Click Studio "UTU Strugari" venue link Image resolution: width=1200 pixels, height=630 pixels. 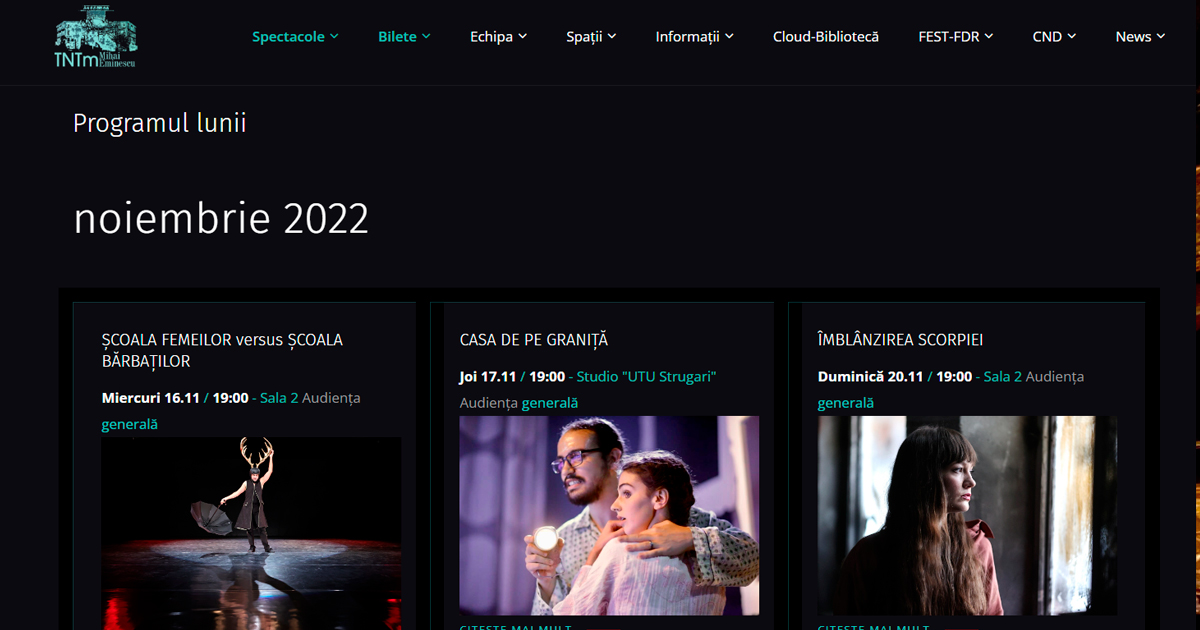(646, 377)
